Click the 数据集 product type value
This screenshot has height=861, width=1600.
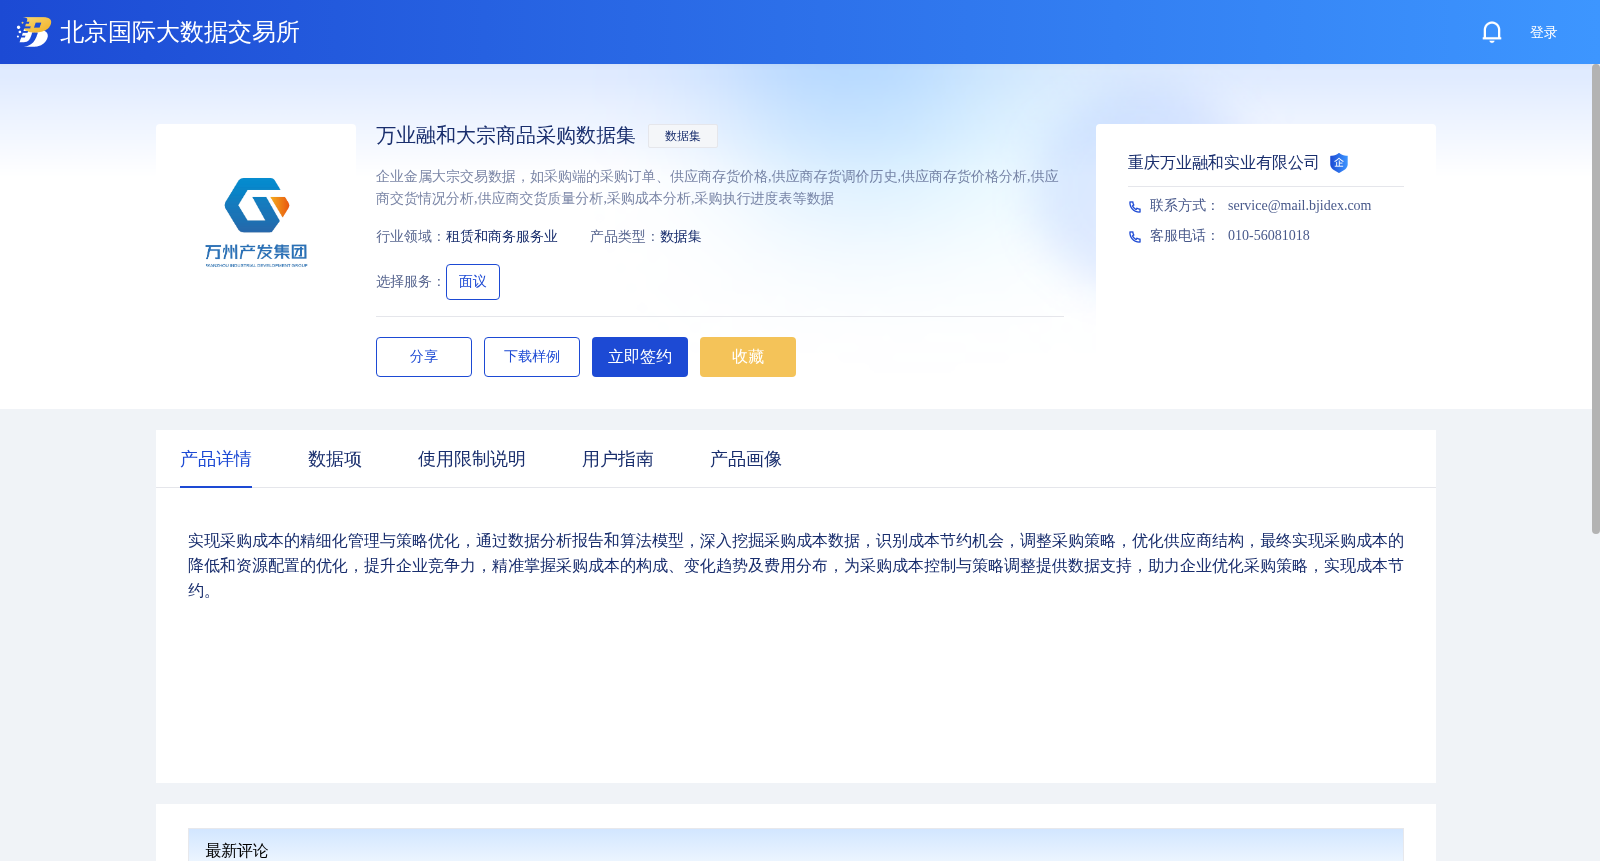coord(681,237)
